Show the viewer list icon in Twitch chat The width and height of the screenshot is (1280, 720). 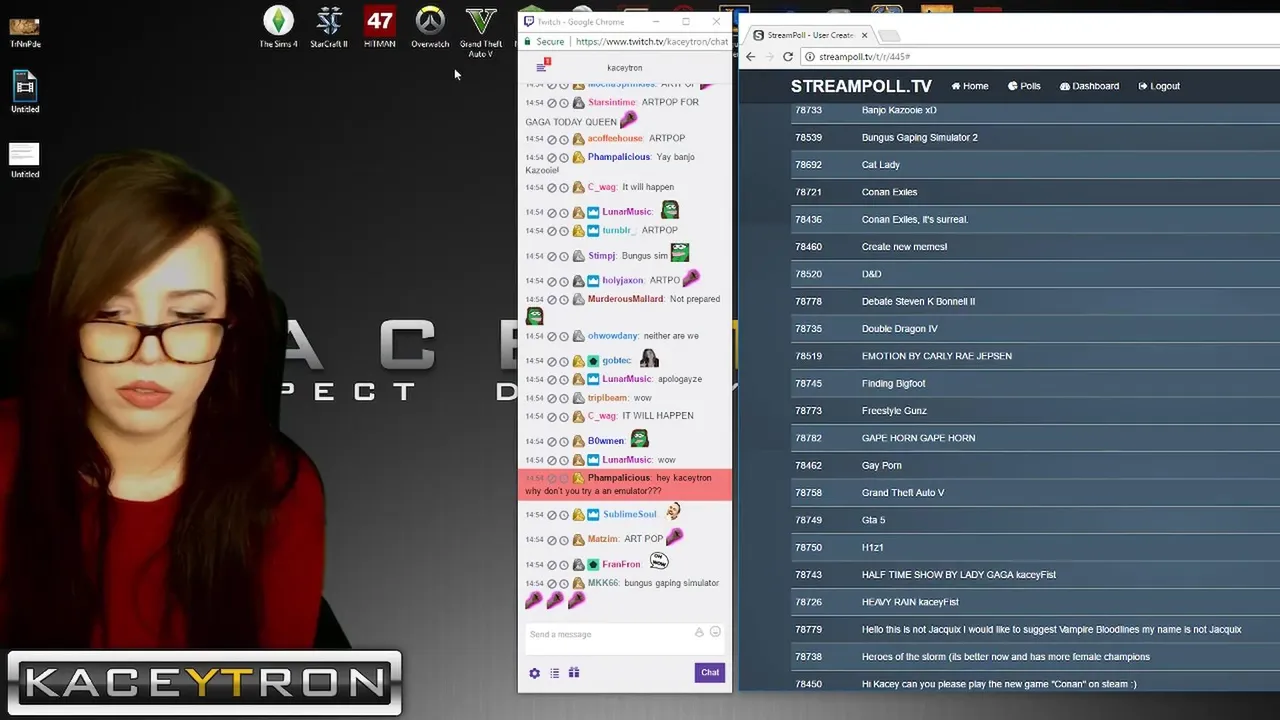tap(554, 673)
